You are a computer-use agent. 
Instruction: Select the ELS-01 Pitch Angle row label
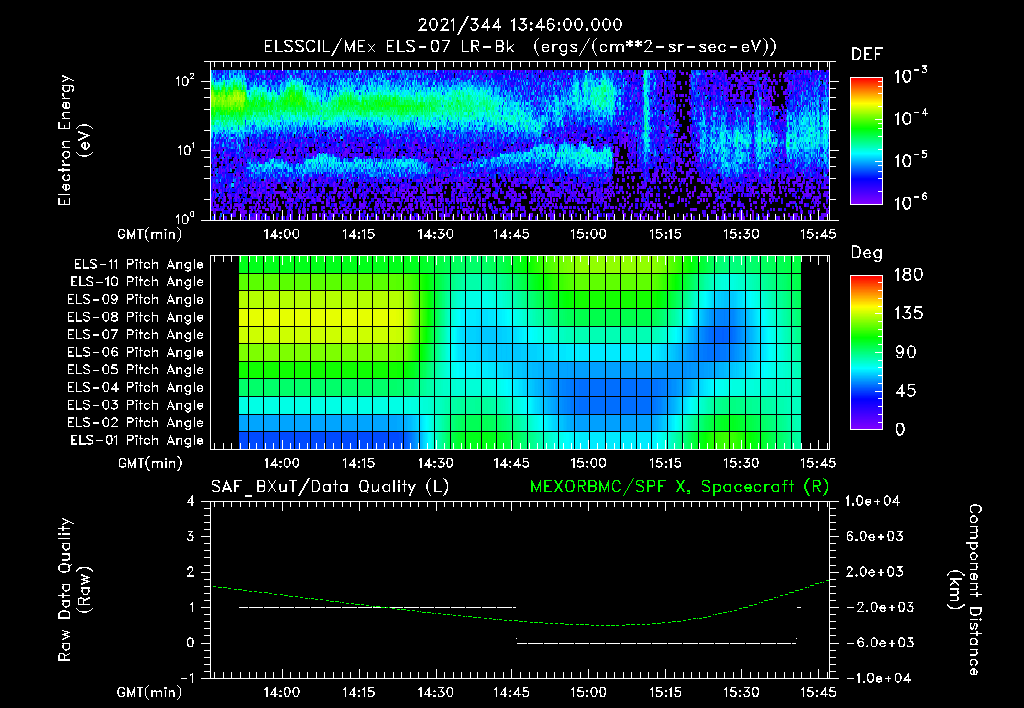point(137,440)
